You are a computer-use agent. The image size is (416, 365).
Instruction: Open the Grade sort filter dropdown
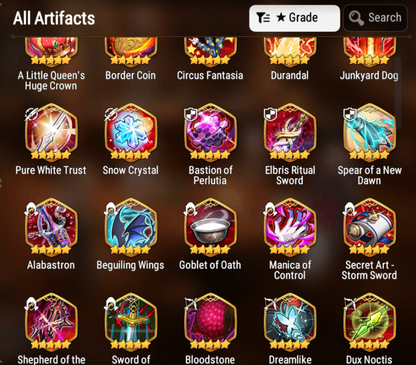pyautogui.click(x=294, y=18)
